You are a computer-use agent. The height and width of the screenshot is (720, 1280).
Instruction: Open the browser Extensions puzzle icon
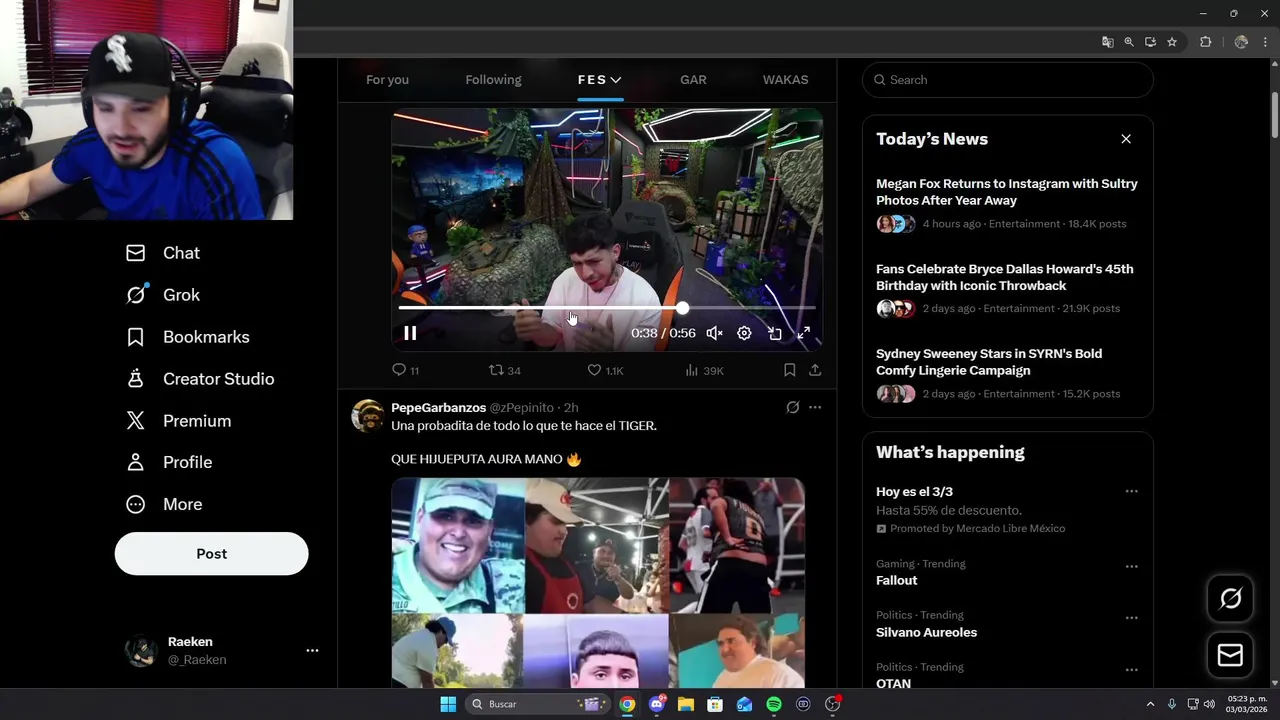[1205, 42]
